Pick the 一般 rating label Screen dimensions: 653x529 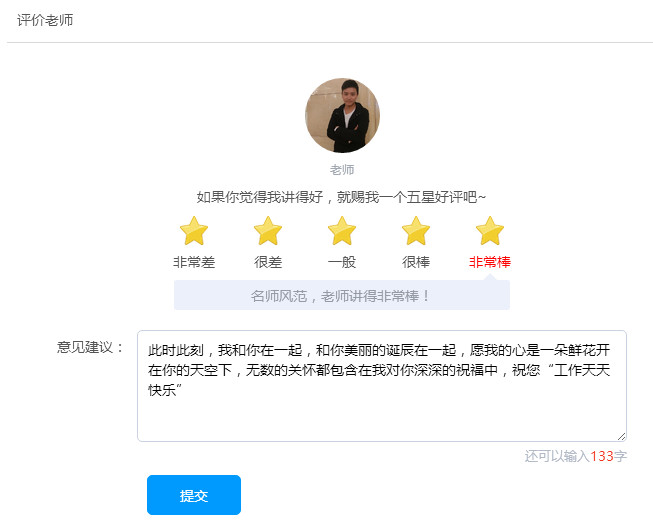(342, 262)
